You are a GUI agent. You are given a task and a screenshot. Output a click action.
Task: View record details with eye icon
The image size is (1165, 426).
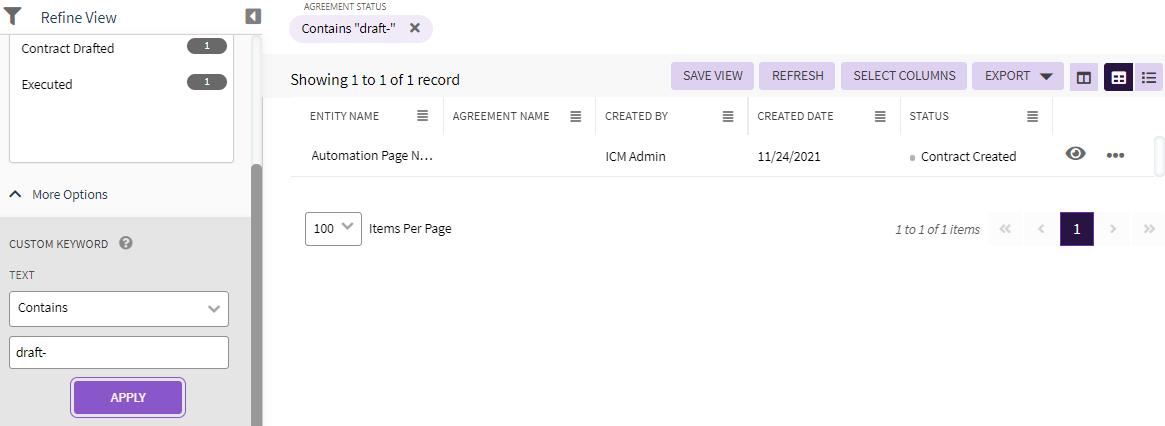[1076, 154]
